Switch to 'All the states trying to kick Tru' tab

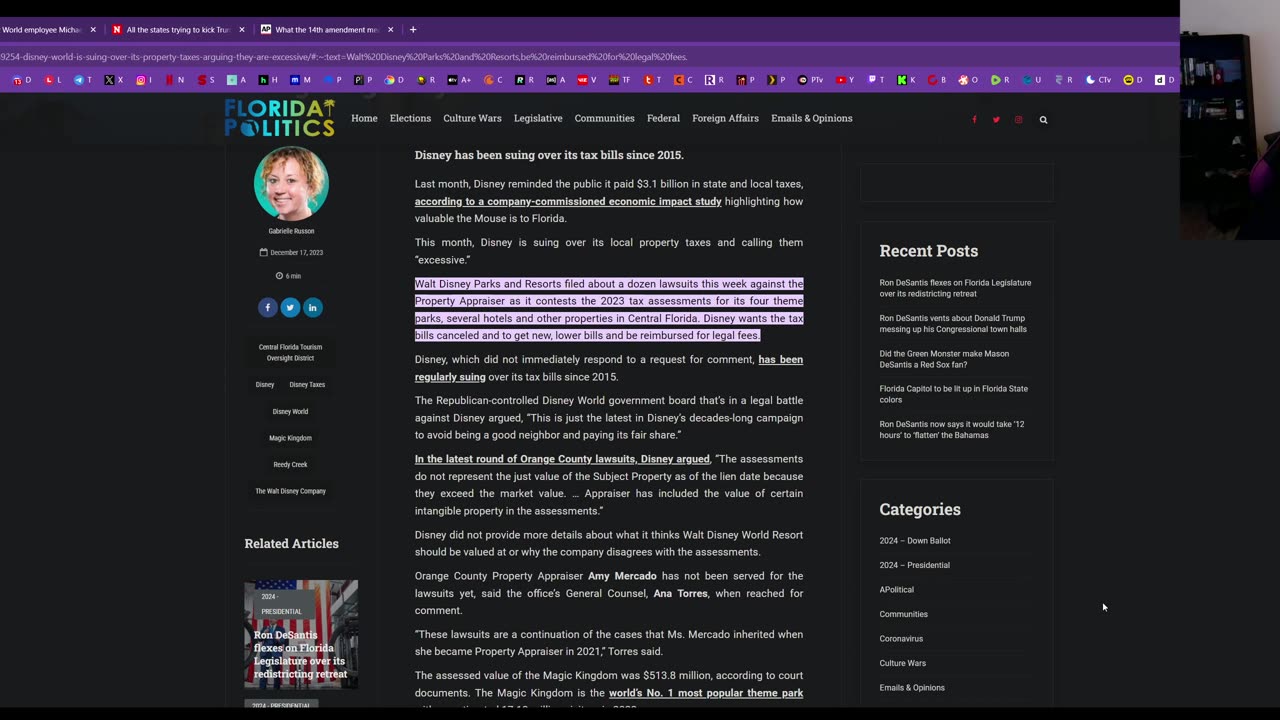178,30
